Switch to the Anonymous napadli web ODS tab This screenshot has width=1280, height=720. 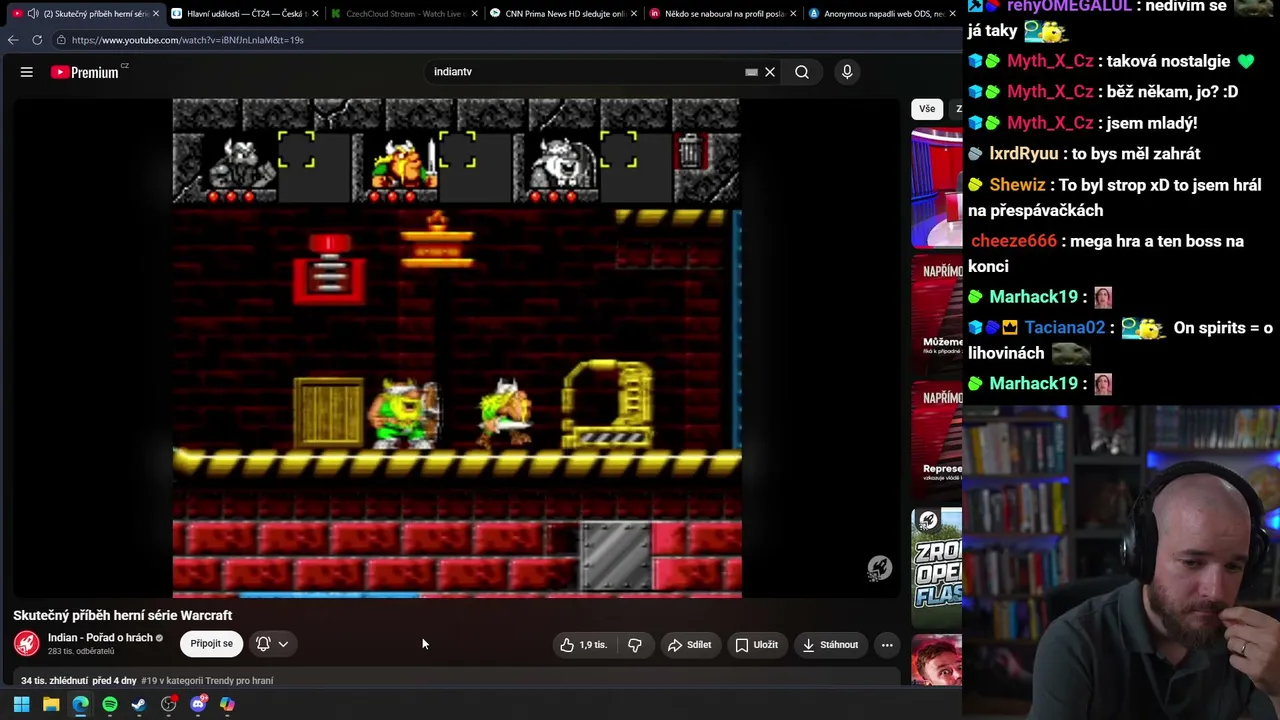point(881,14)
